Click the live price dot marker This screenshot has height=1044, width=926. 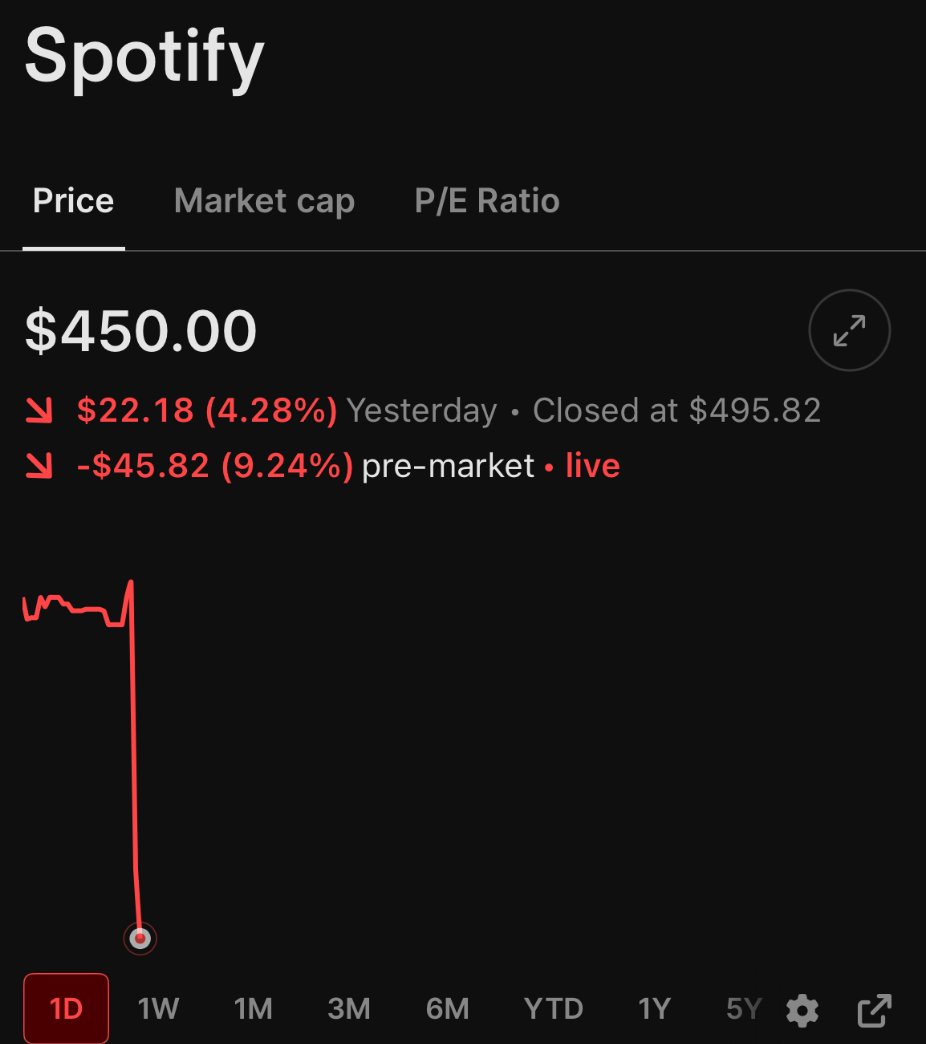coord(140,938)
